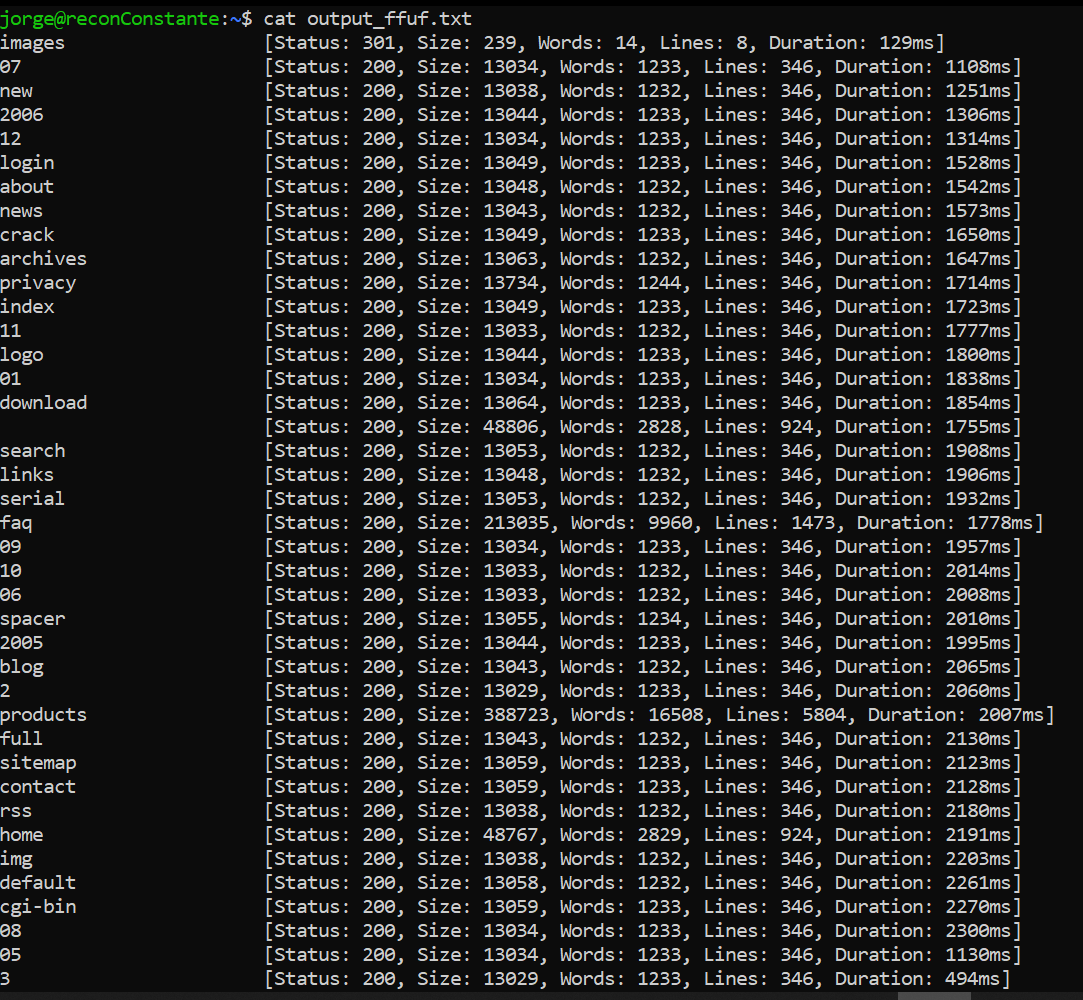Select the 'download' result row

tap(44, 402)
